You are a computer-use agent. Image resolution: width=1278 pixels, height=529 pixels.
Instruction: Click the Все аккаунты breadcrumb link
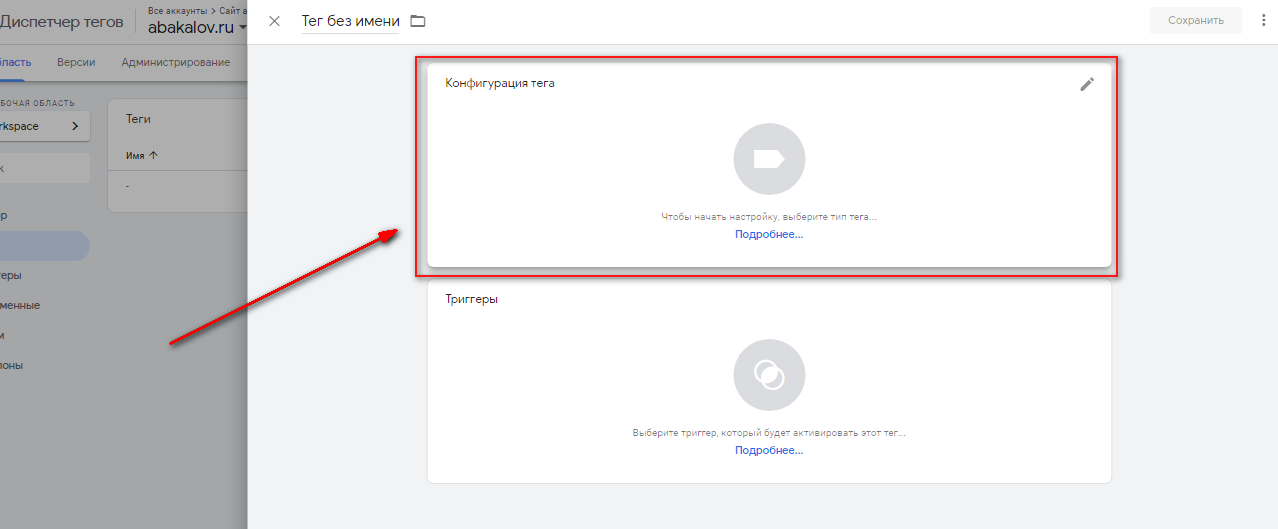point(175,10)
